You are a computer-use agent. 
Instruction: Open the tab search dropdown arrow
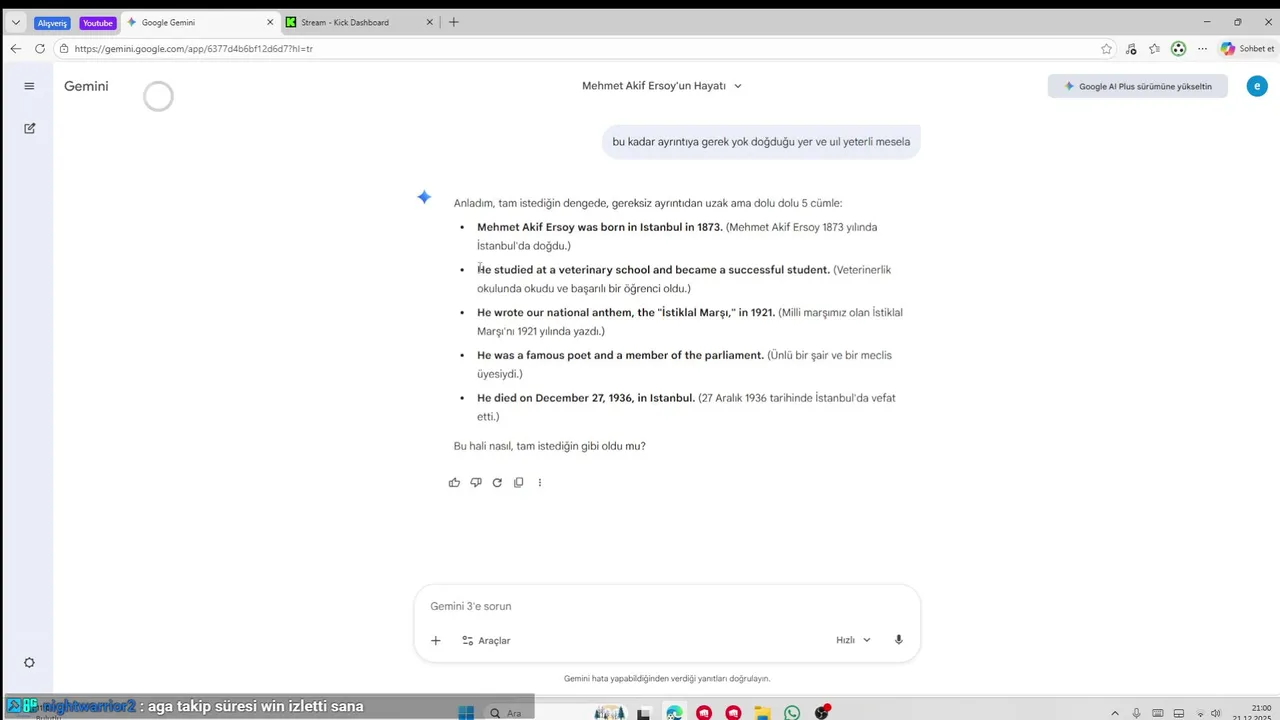tap(15, 22)
